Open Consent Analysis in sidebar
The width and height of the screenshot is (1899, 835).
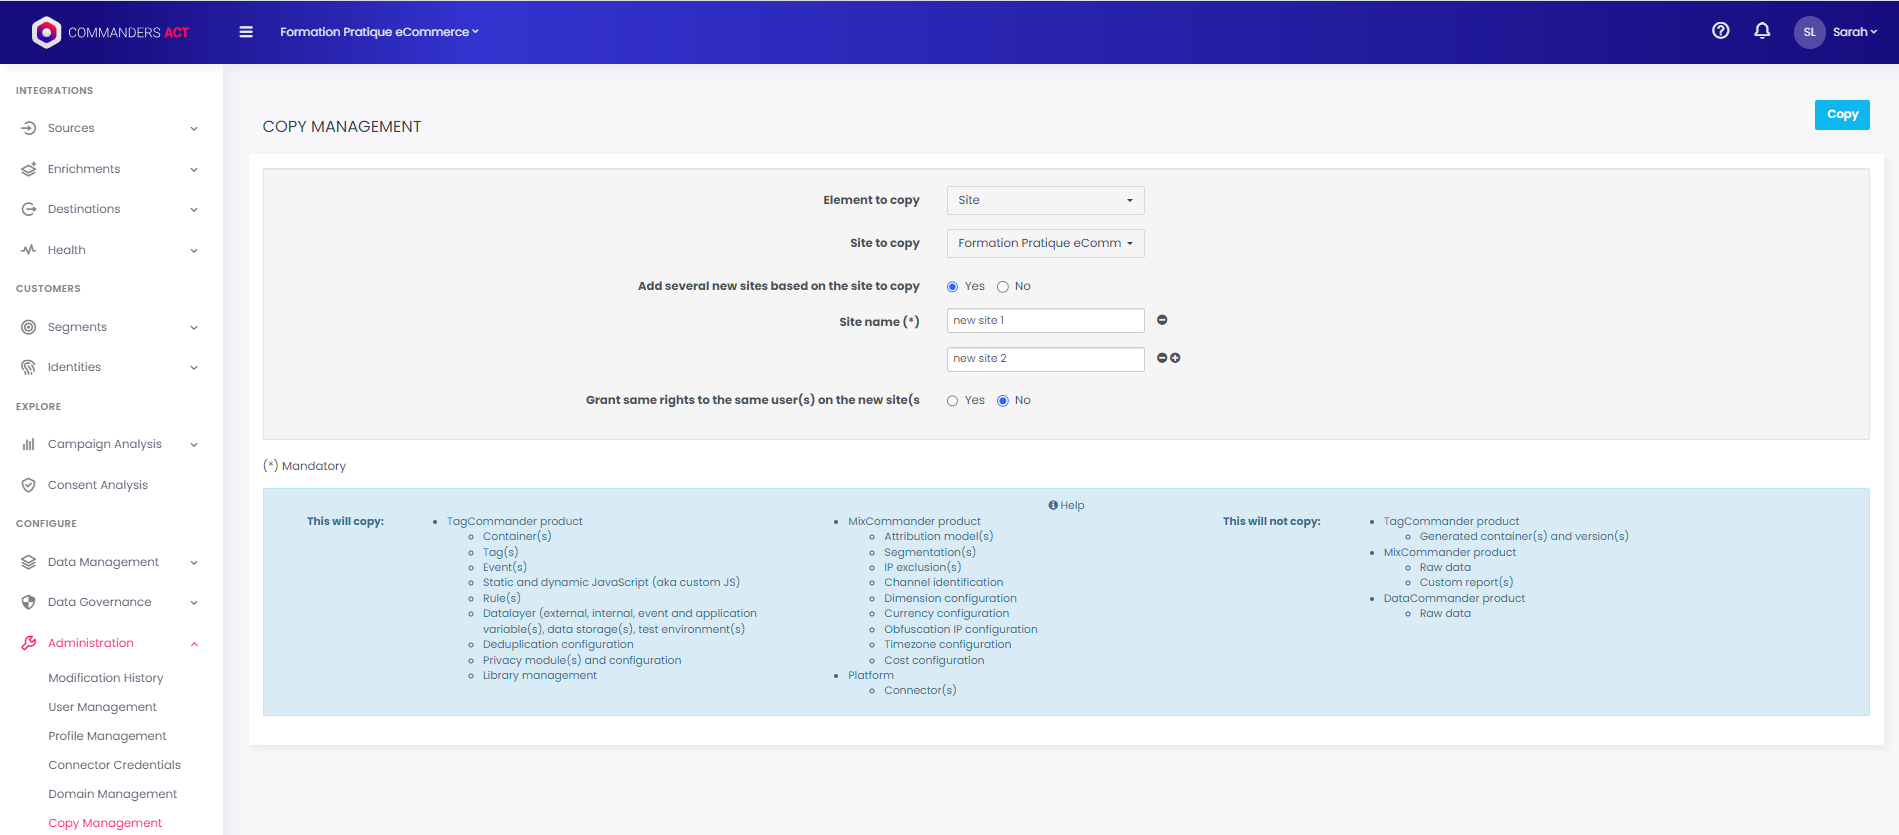coord(97,485)
